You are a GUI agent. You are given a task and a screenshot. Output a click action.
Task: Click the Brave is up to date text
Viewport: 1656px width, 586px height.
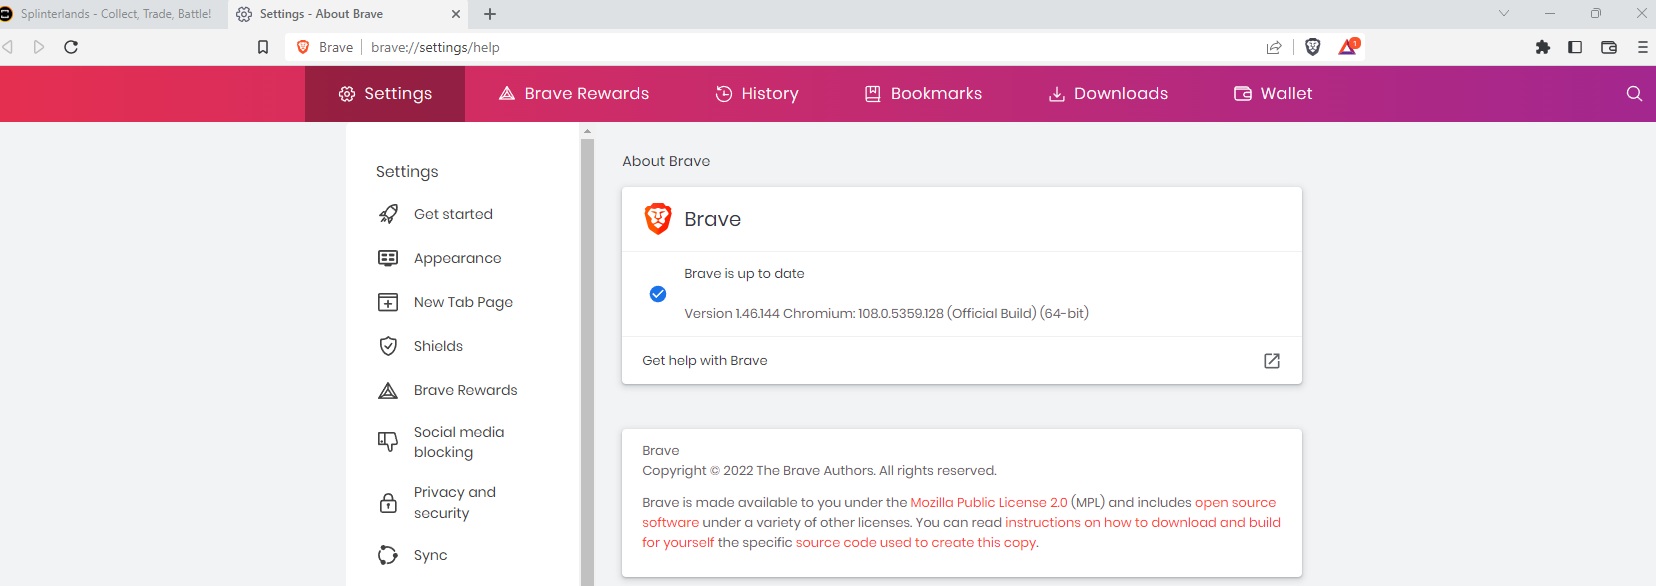[x=744, y=273]
